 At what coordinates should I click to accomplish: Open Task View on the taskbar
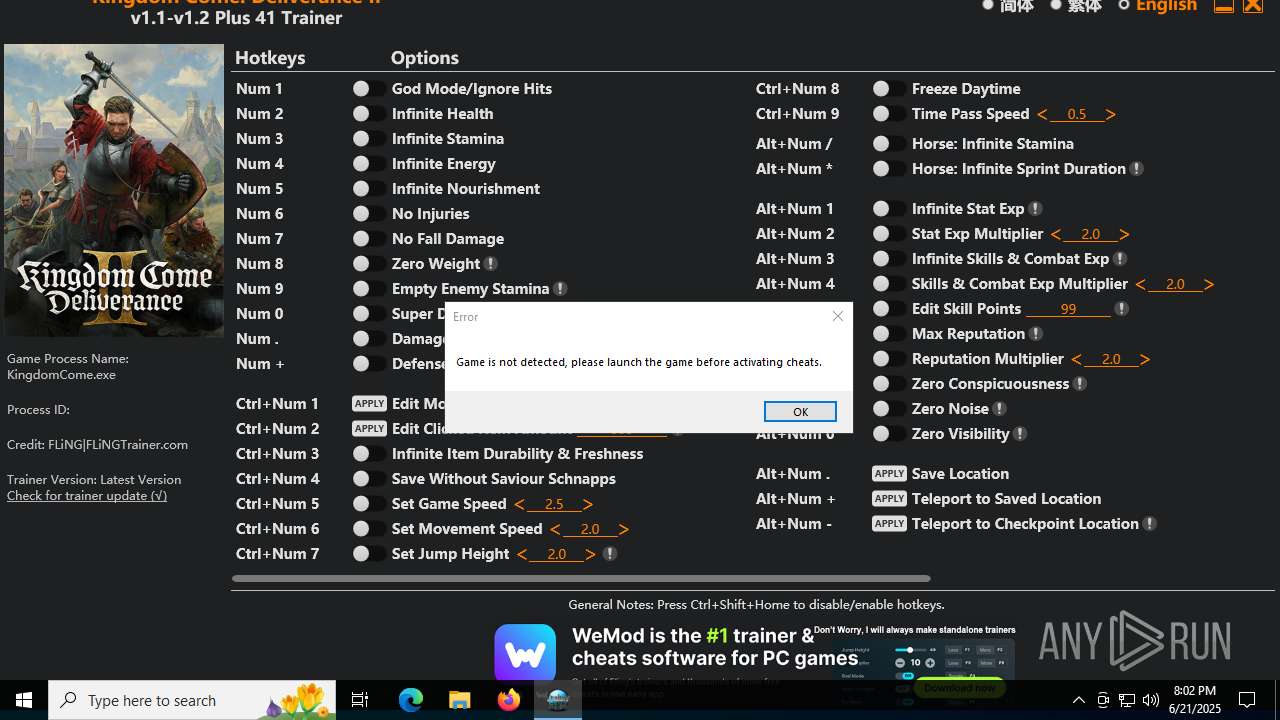coord(360,700)
